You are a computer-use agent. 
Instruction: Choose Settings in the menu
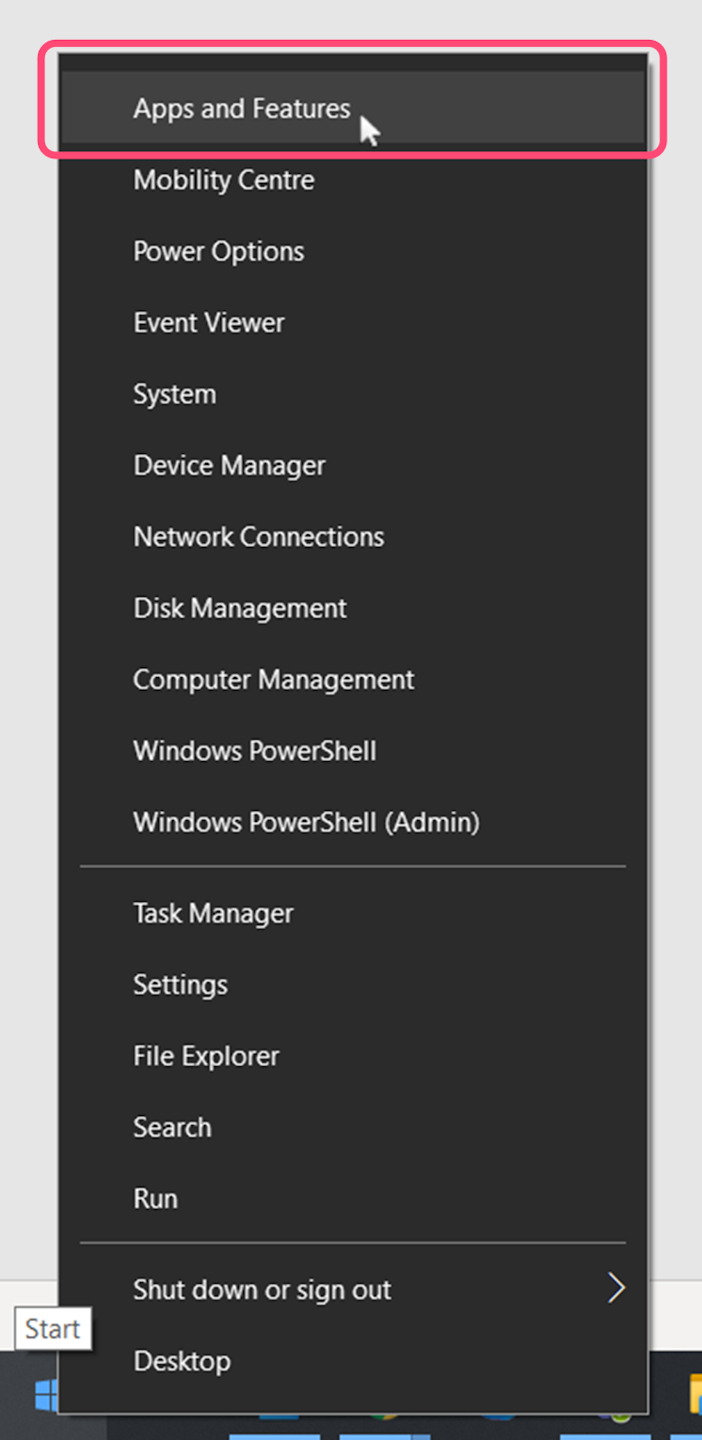[x=181, y=985]
